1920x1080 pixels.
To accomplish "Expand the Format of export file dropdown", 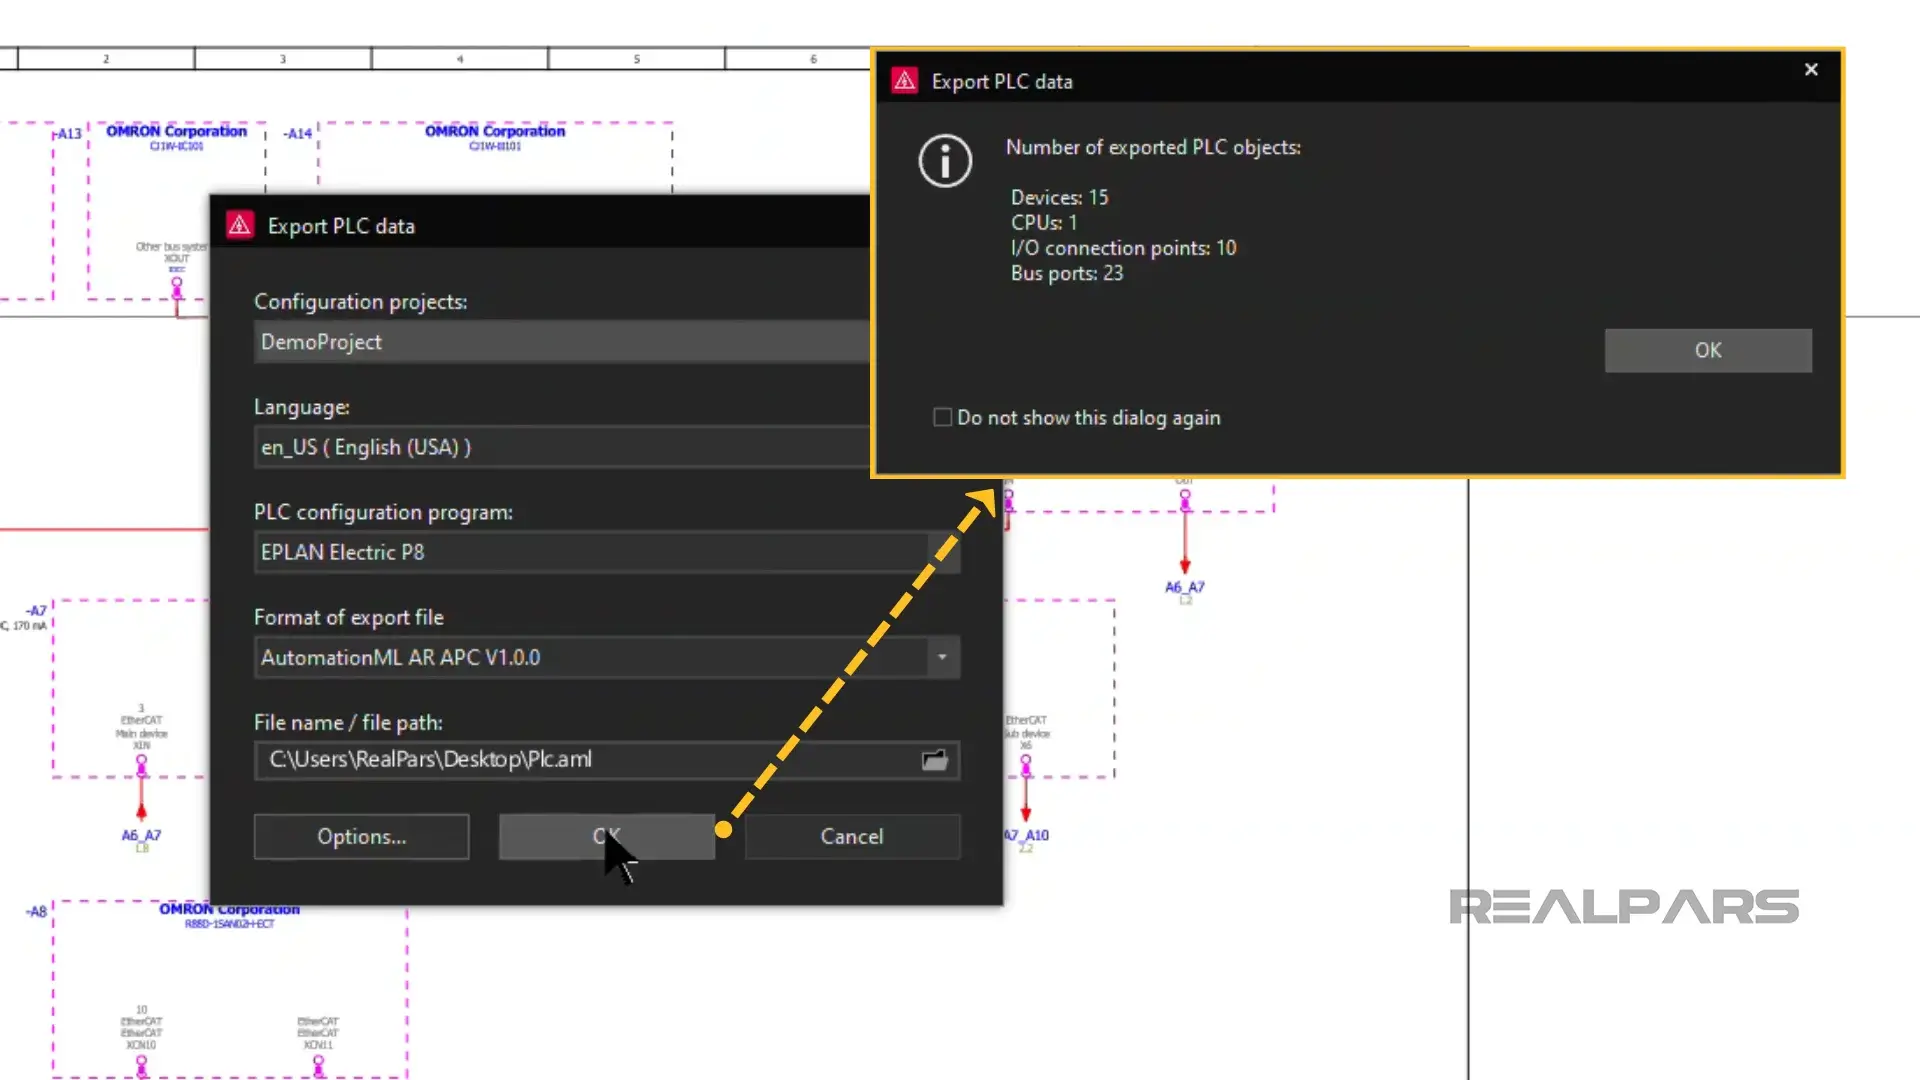I will 942,658.
